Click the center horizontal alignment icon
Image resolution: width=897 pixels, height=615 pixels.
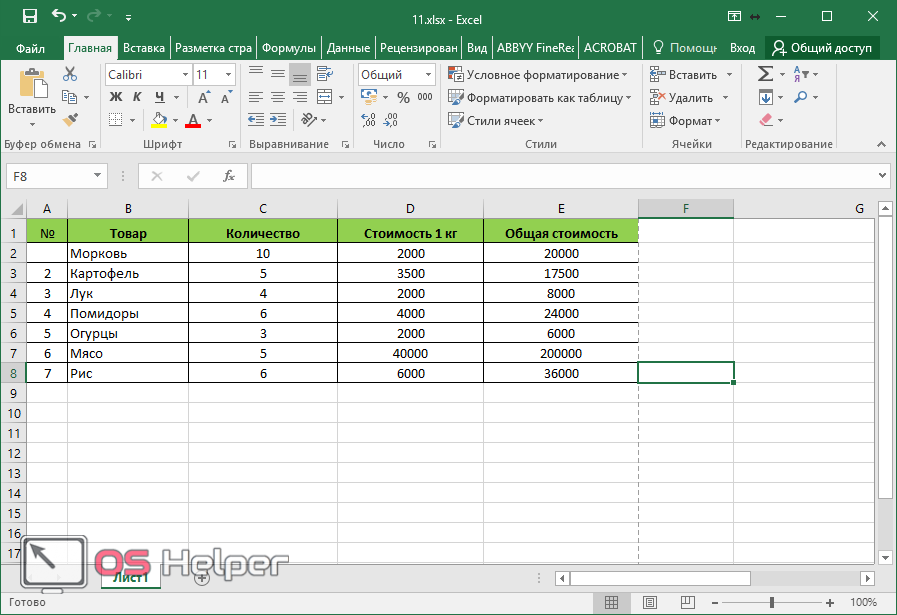(277, 98)
